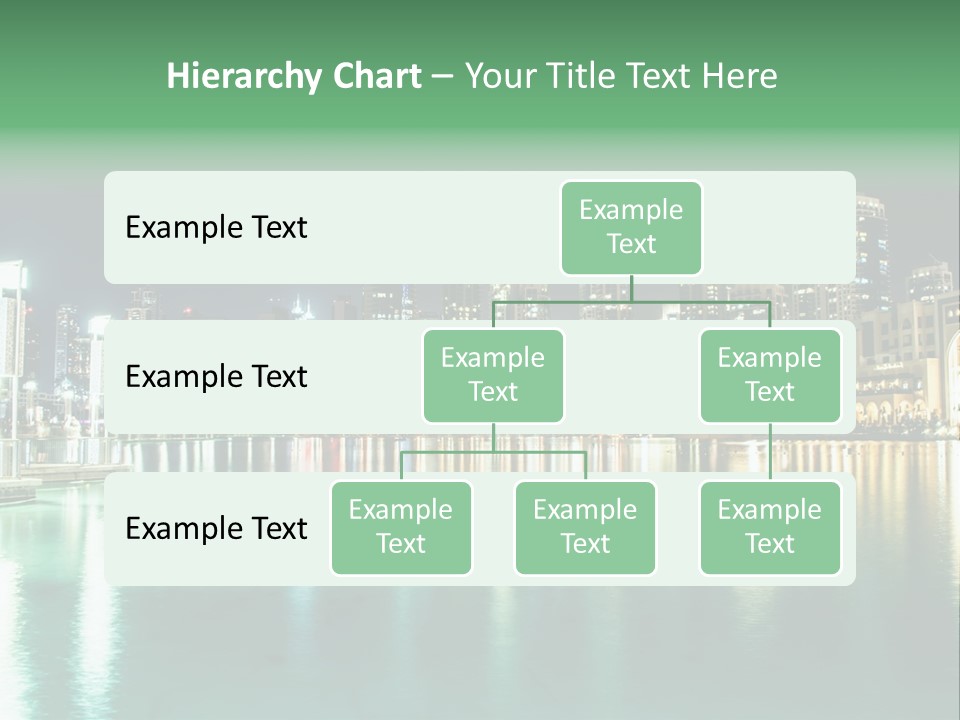
Task: Click the rightmost box in the bottom level
Action: pos(770,528)
